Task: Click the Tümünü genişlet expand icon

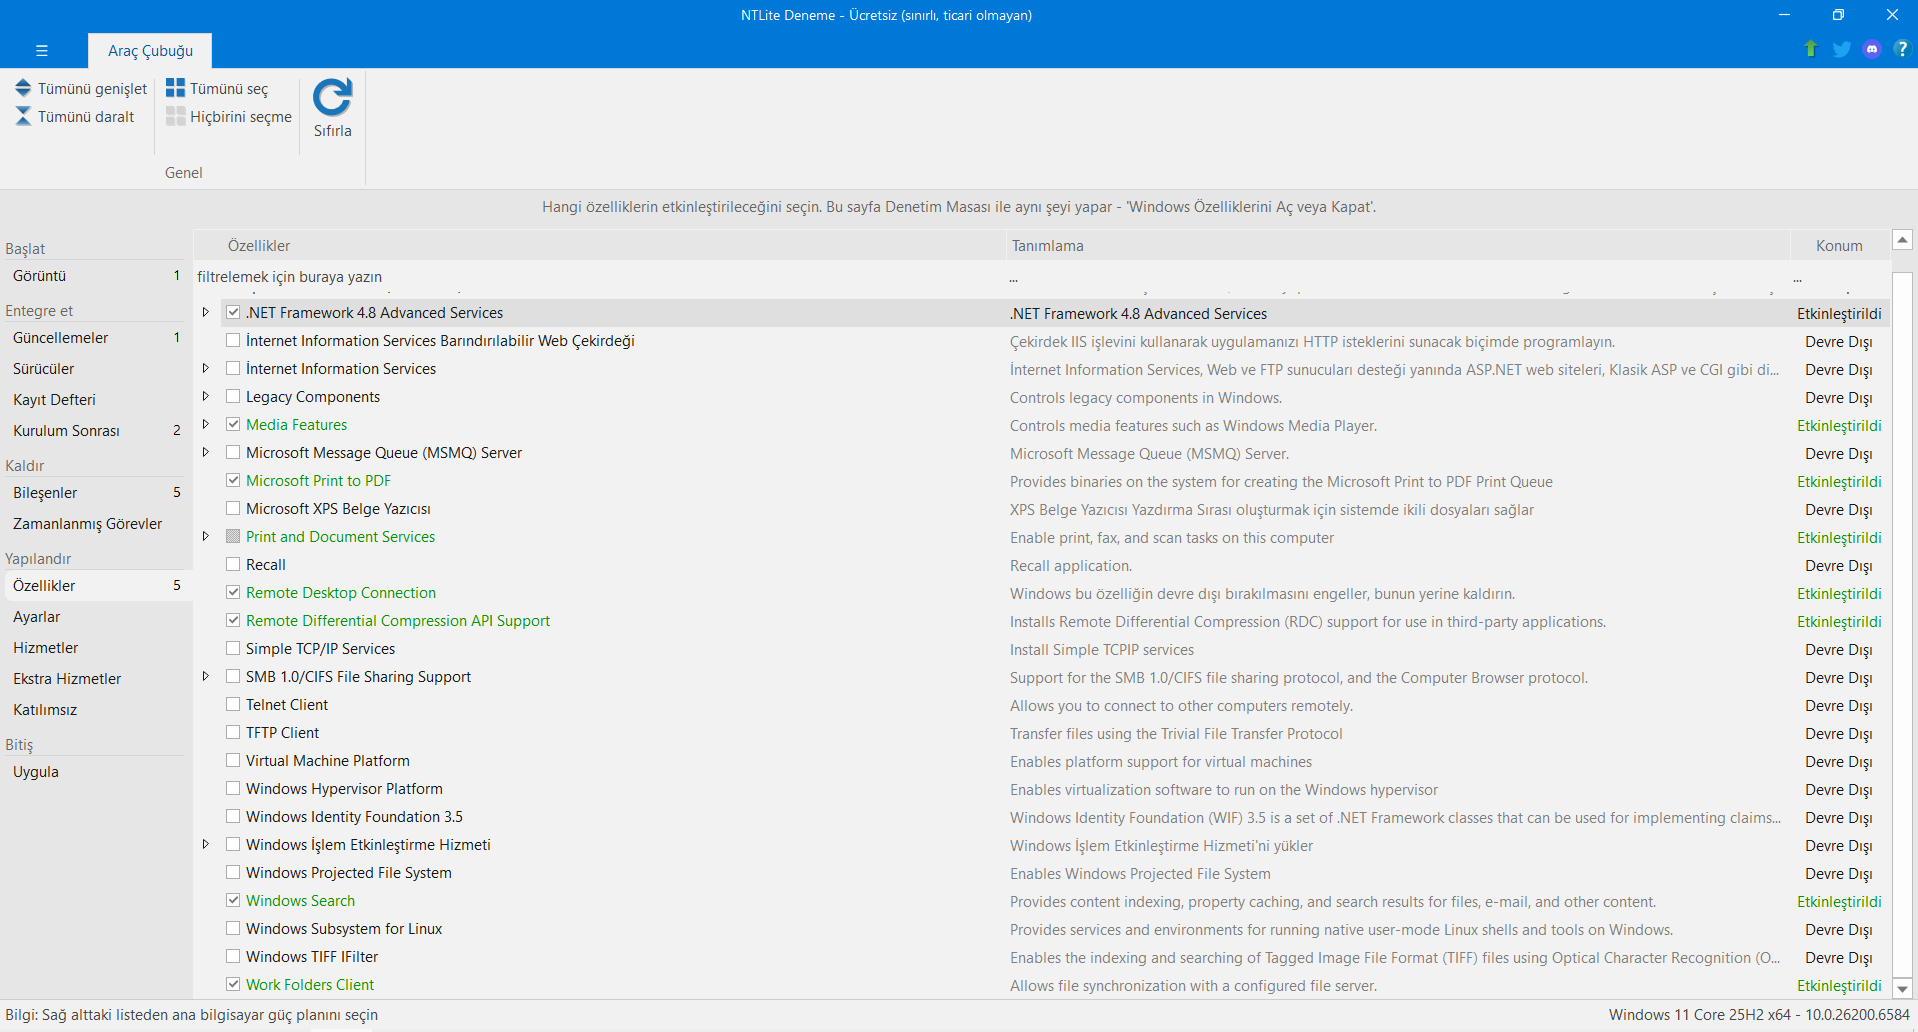Action: coord(23,88)
